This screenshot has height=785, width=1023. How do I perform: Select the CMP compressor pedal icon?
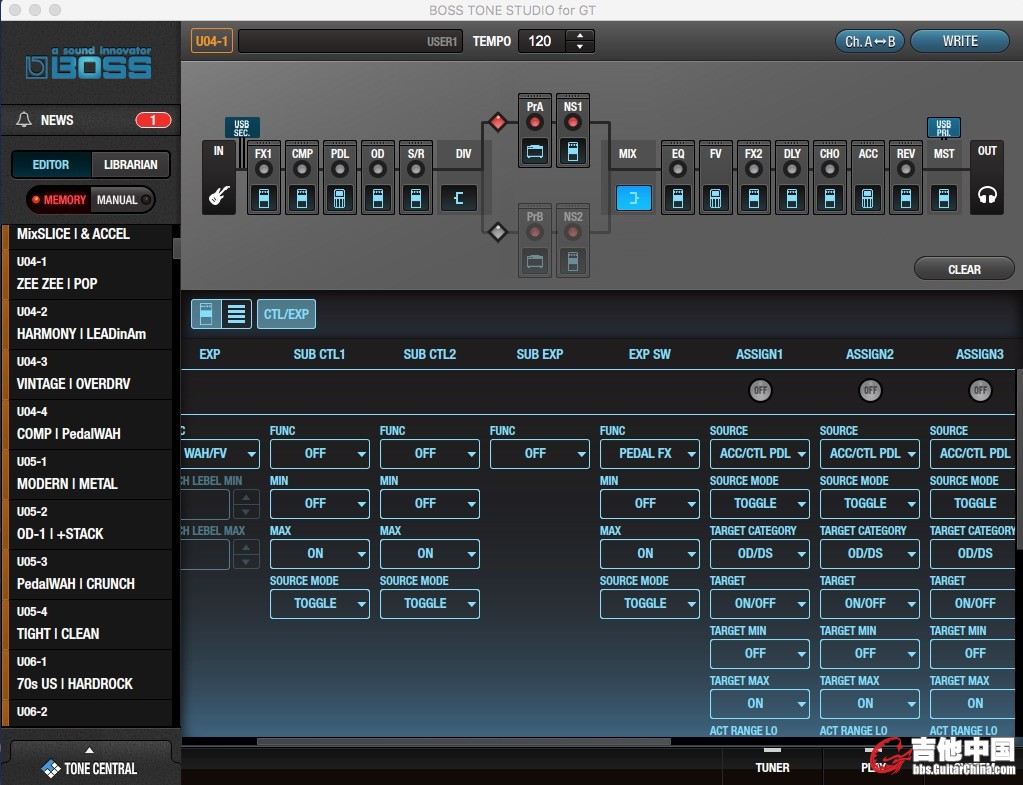tap(301, 198)
